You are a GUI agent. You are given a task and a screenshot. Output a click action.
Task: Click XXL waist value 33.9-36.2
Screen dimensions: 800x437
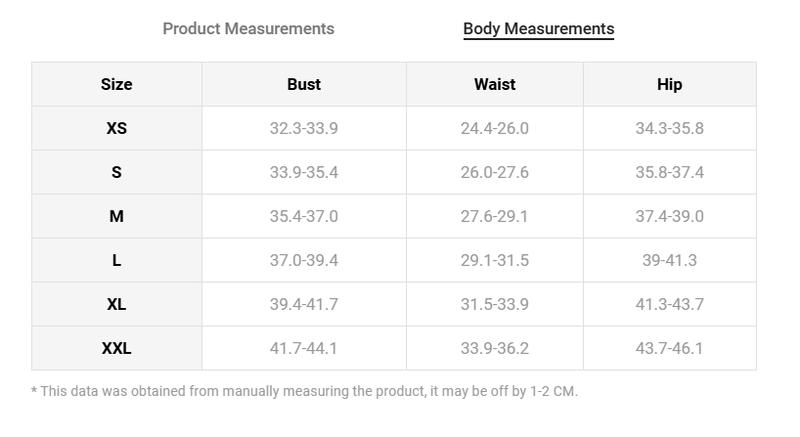[494, 348]
